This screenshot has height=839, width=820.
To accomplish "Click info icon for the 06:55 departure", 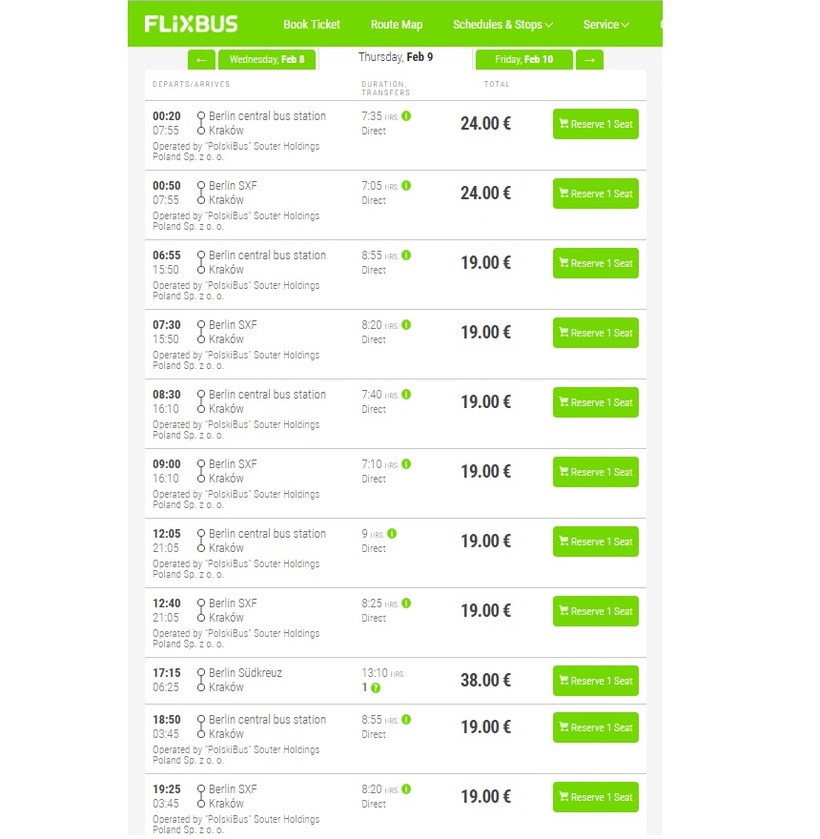I will [407, 255].
